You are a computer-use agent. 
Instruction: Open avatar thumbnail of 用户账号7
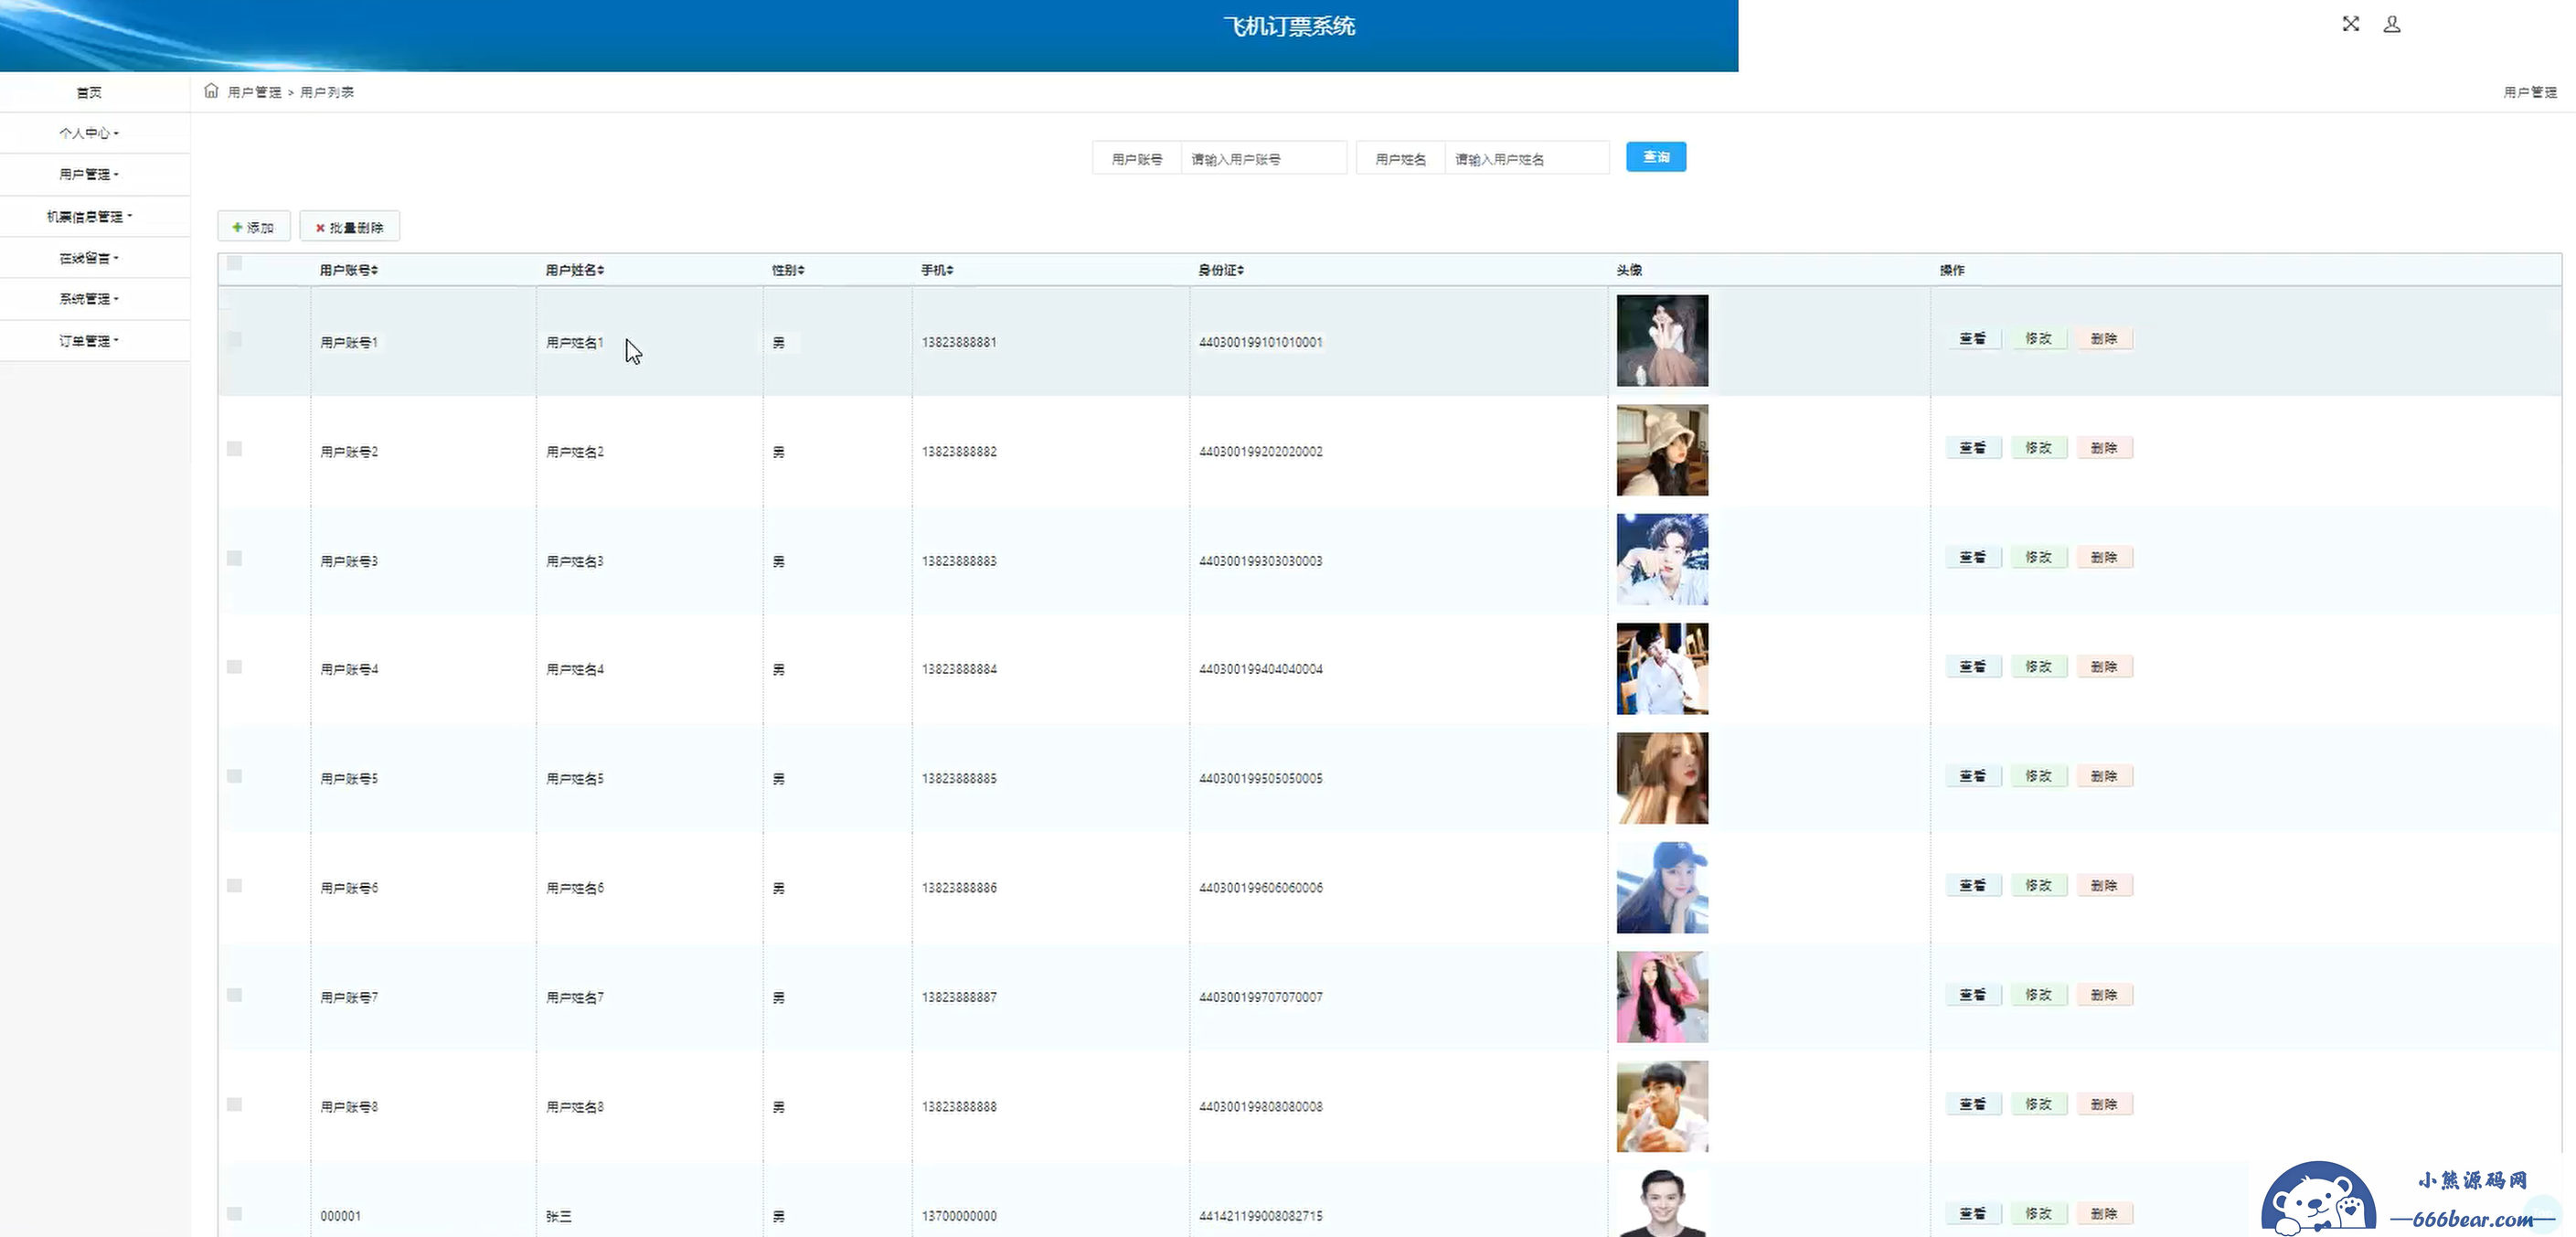pos(1662,997)
